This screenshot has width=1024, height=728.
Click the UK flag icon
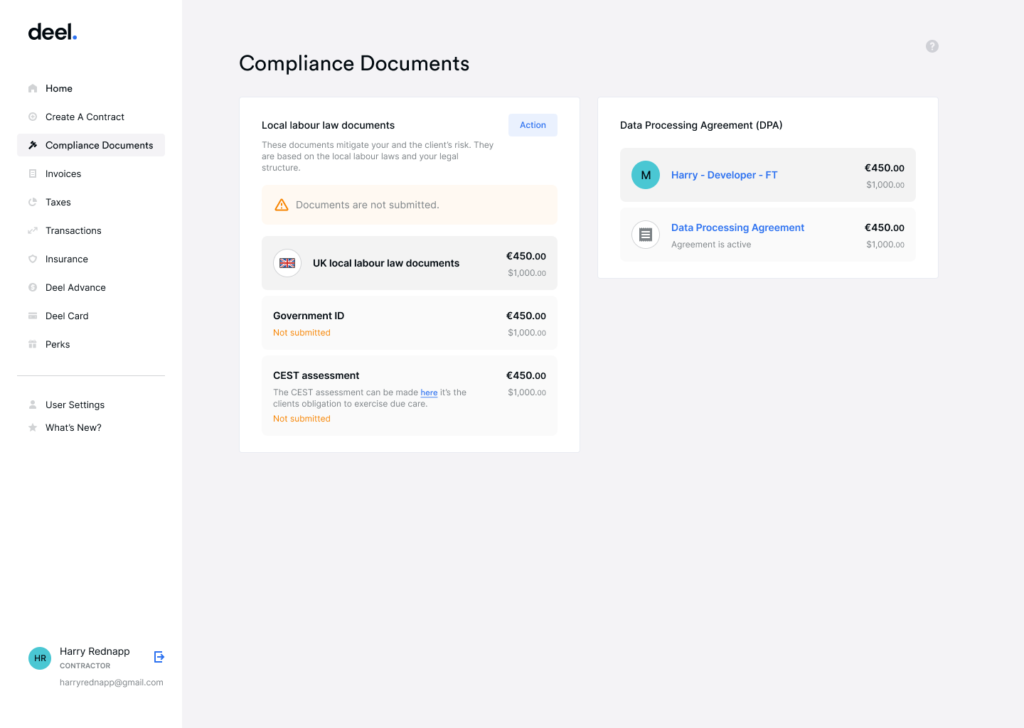pos(287,263)
